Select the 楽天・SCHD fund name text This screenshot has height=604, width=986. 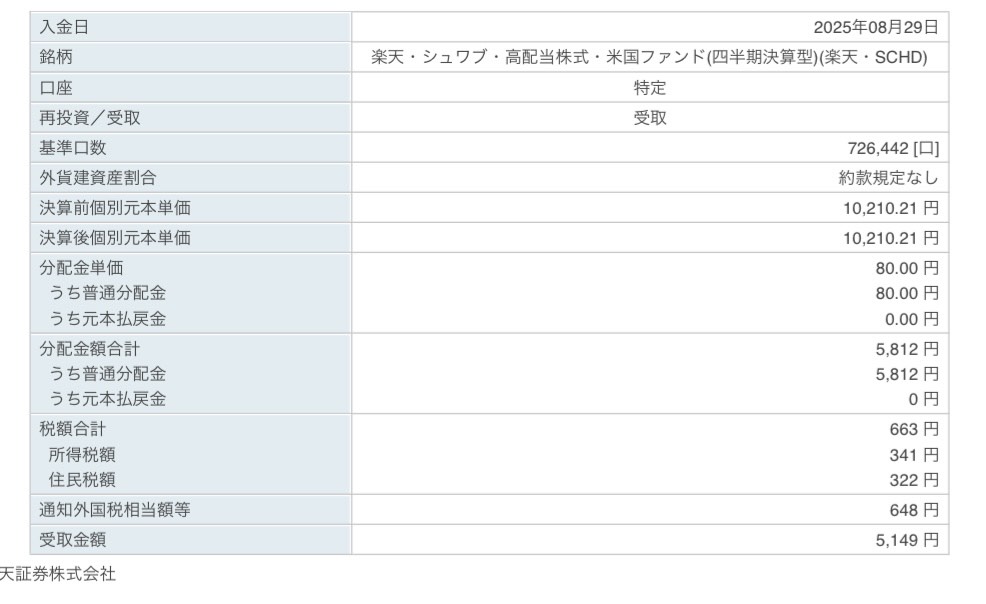coord(649,58)
